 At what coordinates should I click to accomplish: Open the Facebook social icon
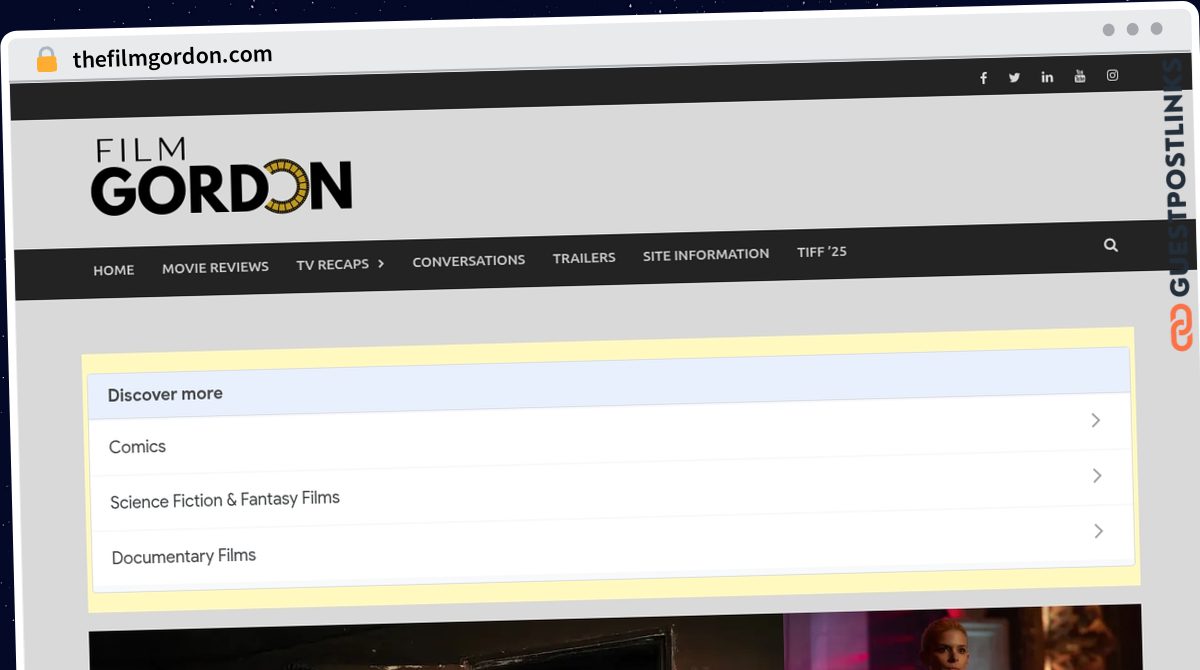tap(983, 78)
